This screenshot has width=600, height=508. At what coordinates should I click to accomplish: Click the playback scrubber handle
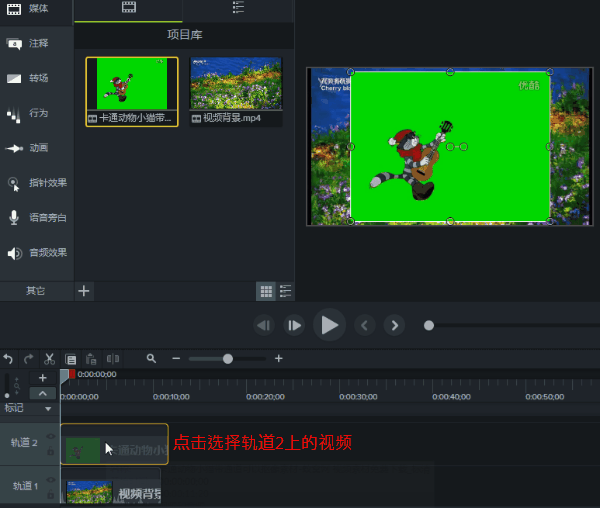pos(429,326)
